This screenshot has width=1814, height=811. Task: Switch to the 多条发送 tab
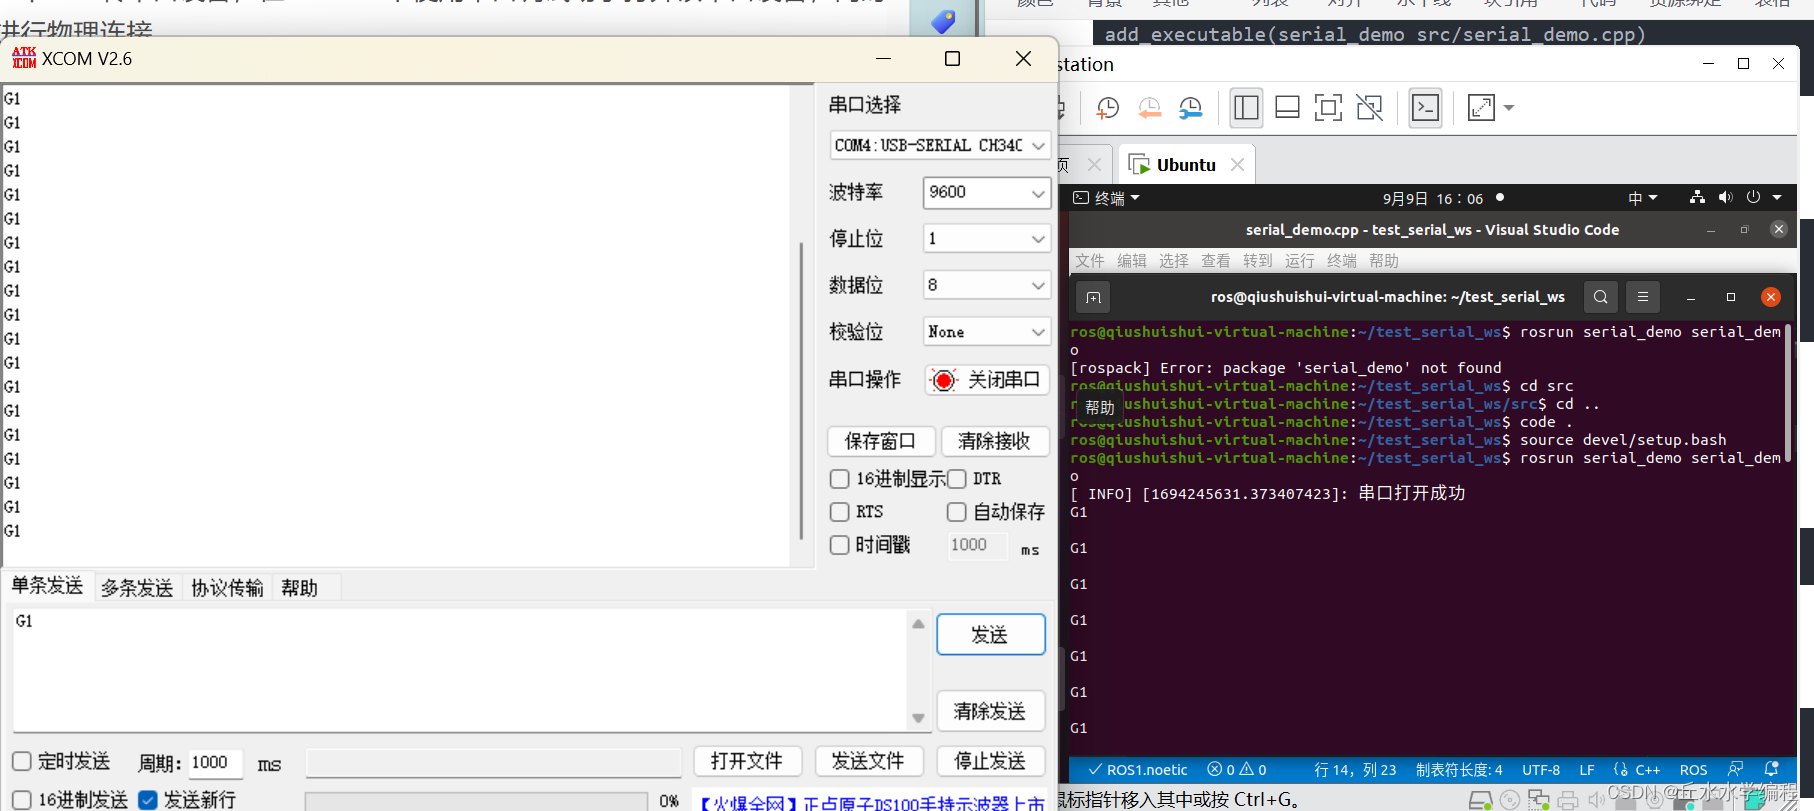pyautogui.click(x=137, y=588)
